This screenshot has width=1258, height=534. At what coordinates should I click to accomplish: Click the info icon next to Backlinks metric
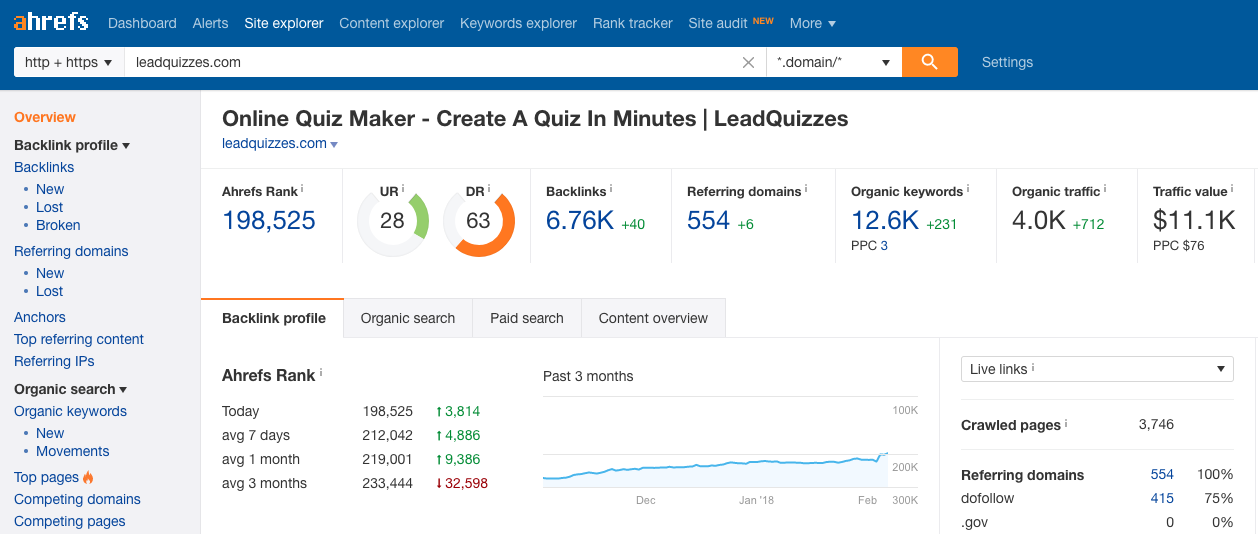611,188
